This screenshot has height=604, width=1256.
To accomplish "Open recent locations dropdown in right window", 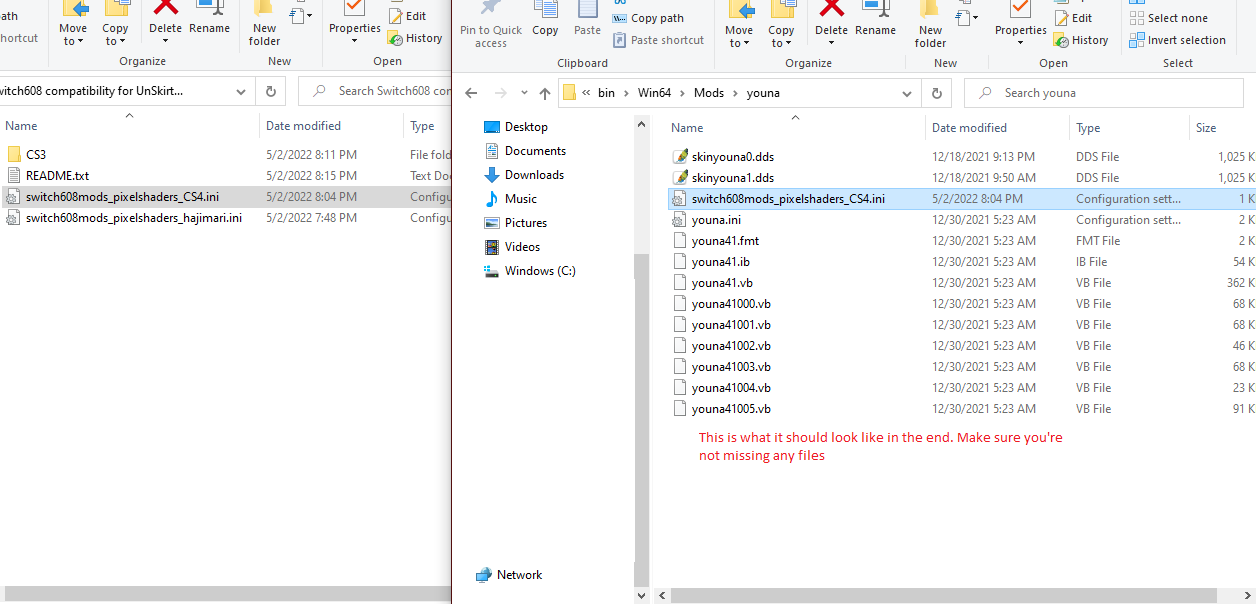I will 522,93.
